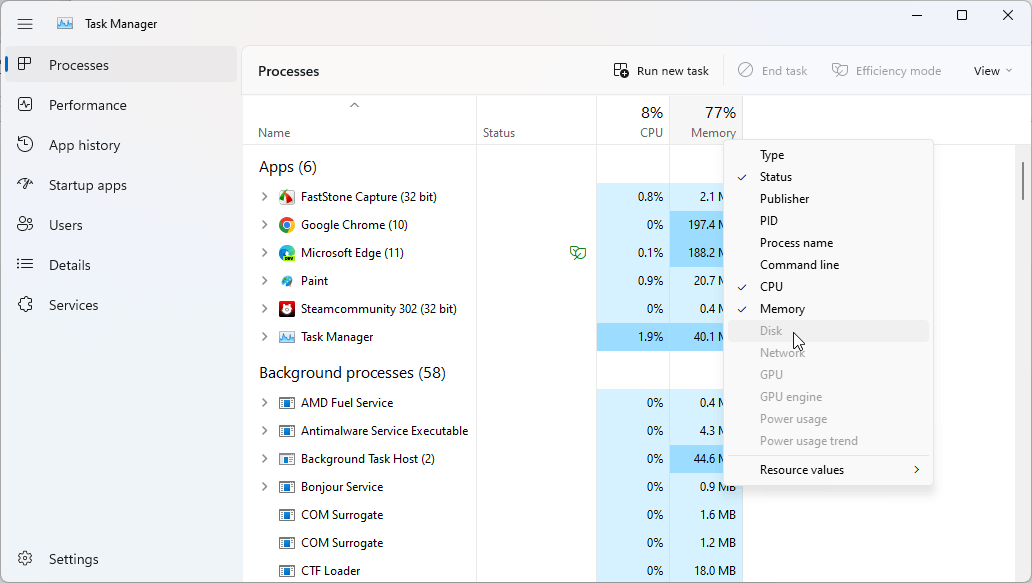
Task: Expand the Microsoft Edge process group
Action: [x=265, y=253]
